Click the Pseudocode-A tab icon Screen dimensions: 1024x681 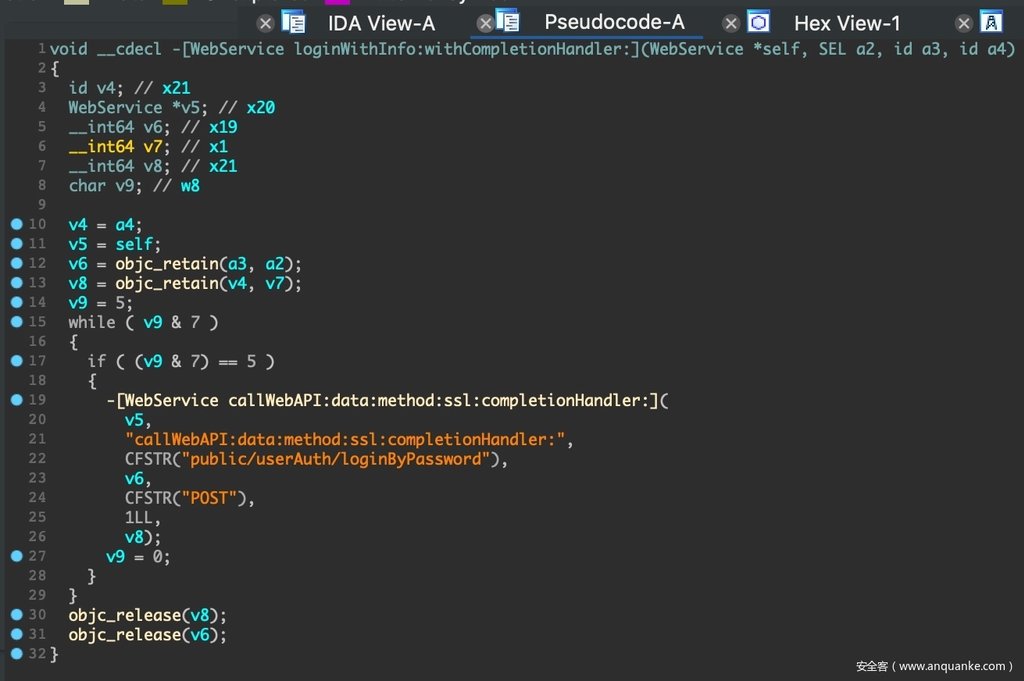coord(508,22)
